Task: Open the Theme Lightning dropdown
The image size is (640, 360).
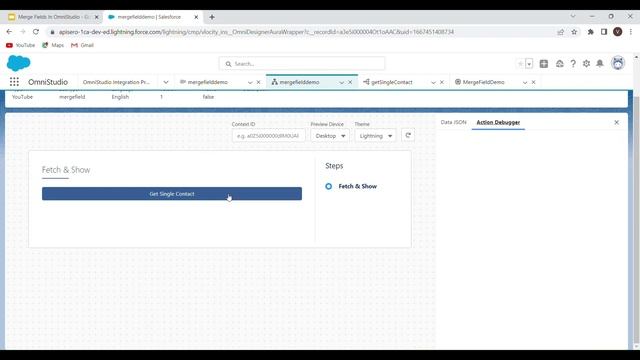Action: (376, 136)
